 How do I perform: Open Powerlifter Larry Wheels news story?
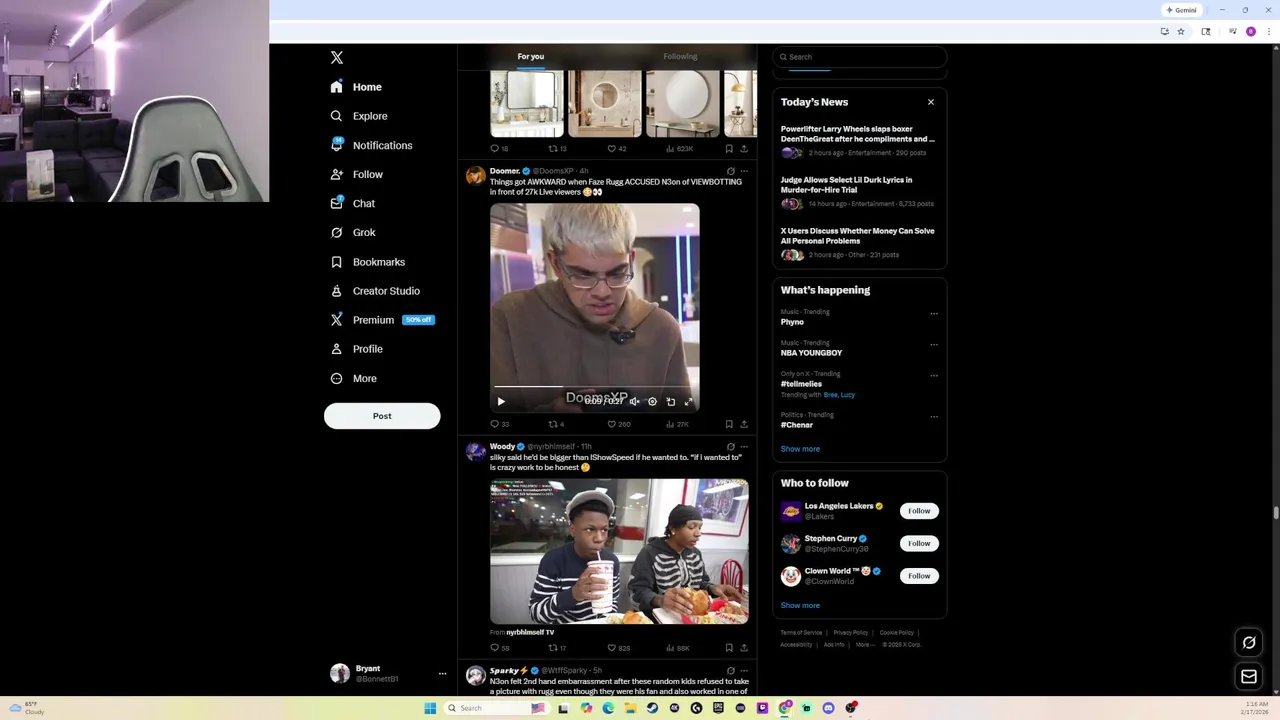[858, 141]
